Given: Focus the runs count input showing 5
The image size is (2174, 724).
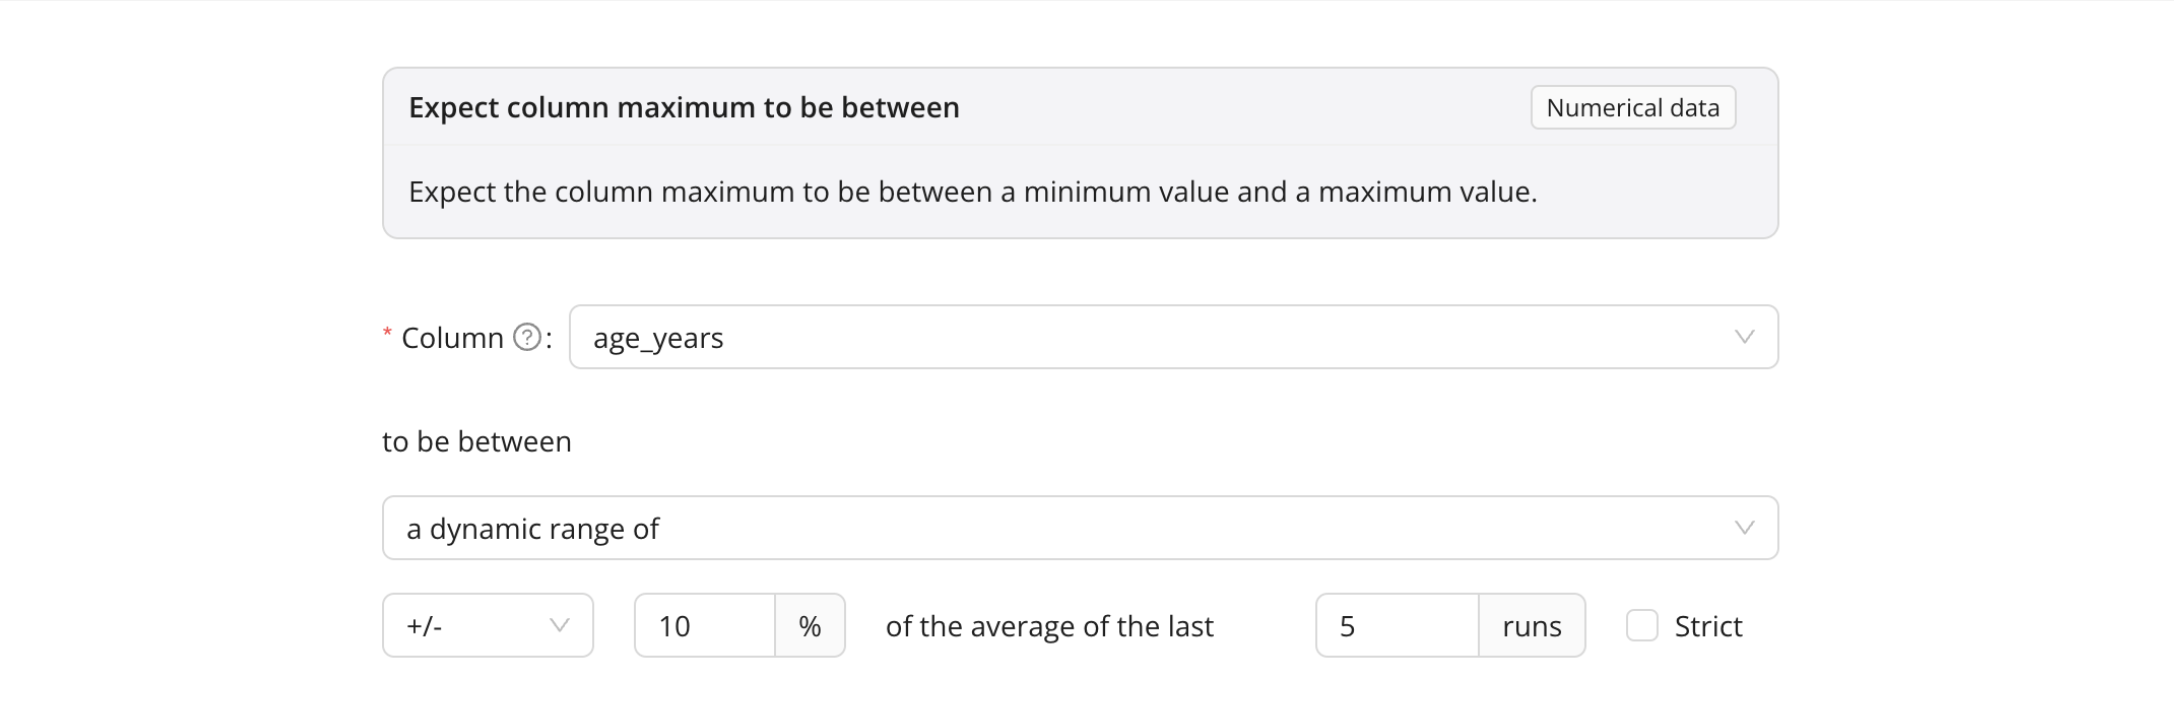Looking at the screenshot, I should 1397,626.
